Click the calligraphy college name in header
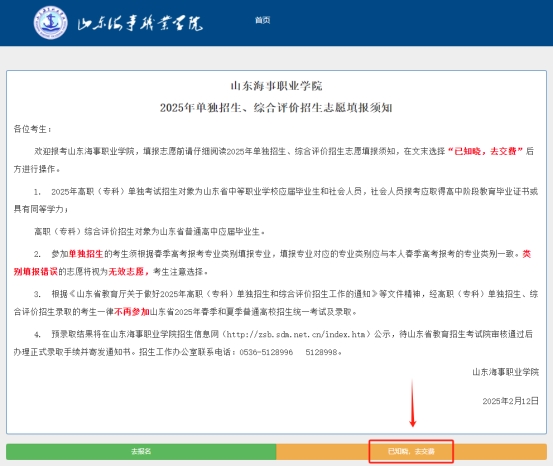The width and height of the screenshot is (553, 467). point(140,23)
